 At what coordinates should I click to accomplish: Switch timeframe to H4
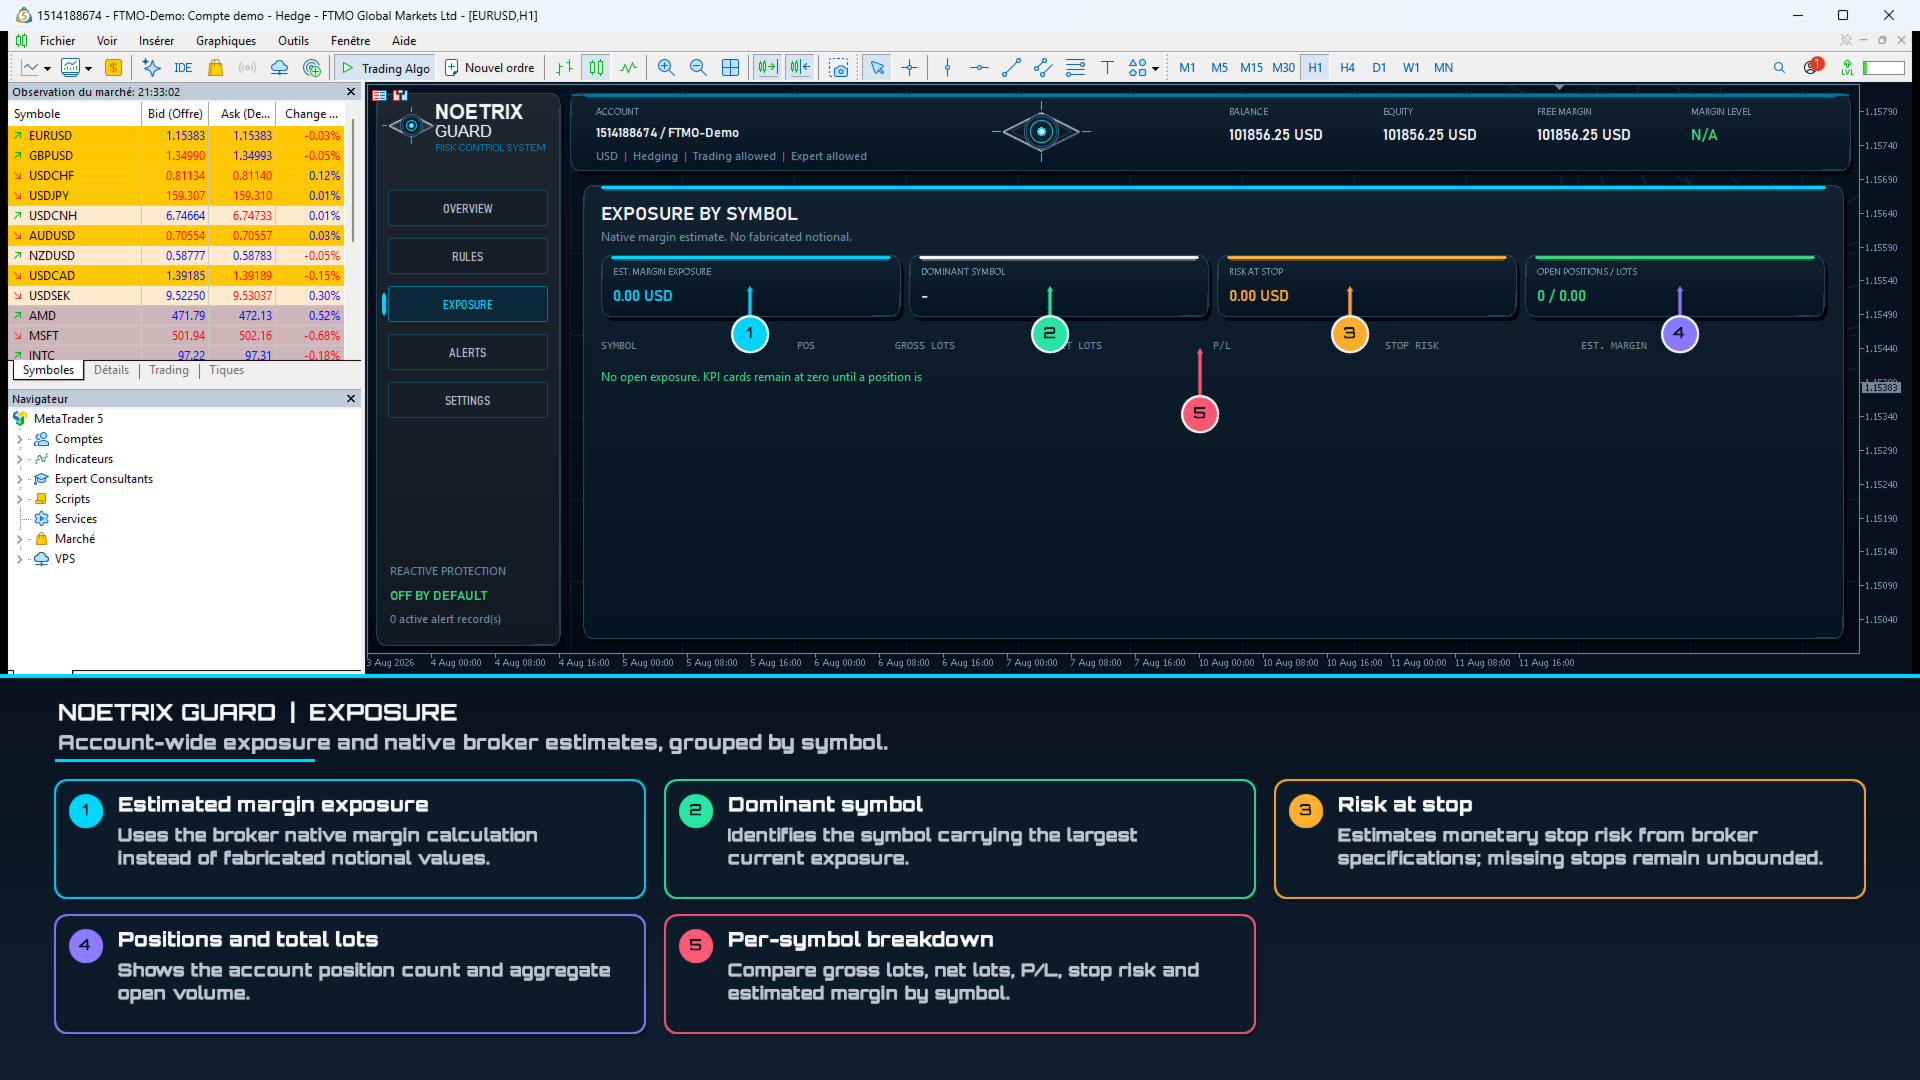tap(1347, 68)
